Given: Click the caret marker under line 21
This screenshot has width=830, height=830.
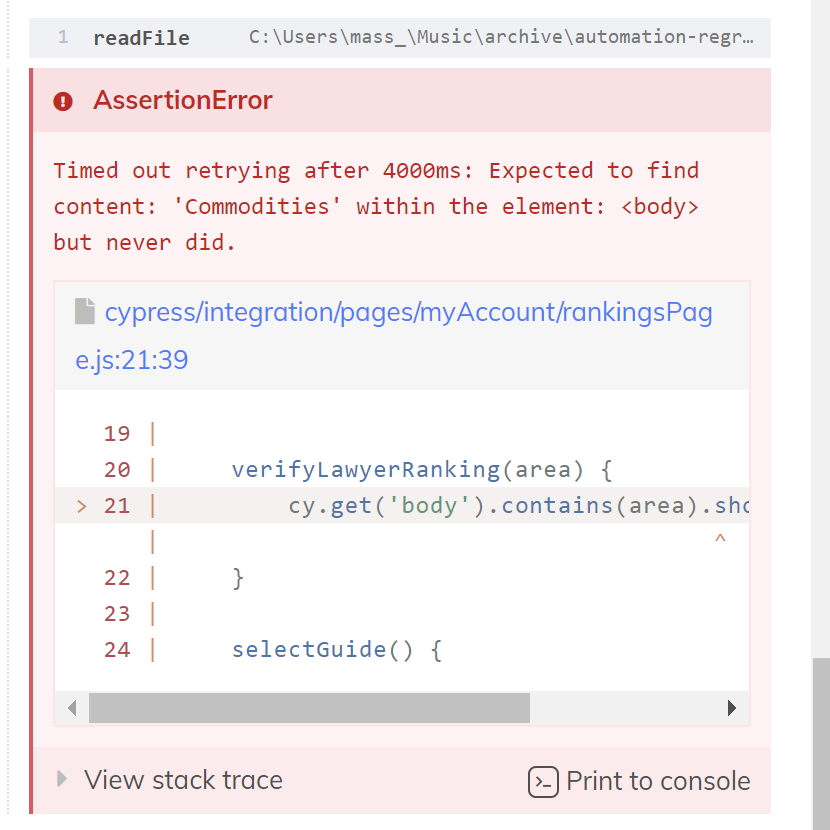Looking at the screenshot, I should (x=720, y=540).
